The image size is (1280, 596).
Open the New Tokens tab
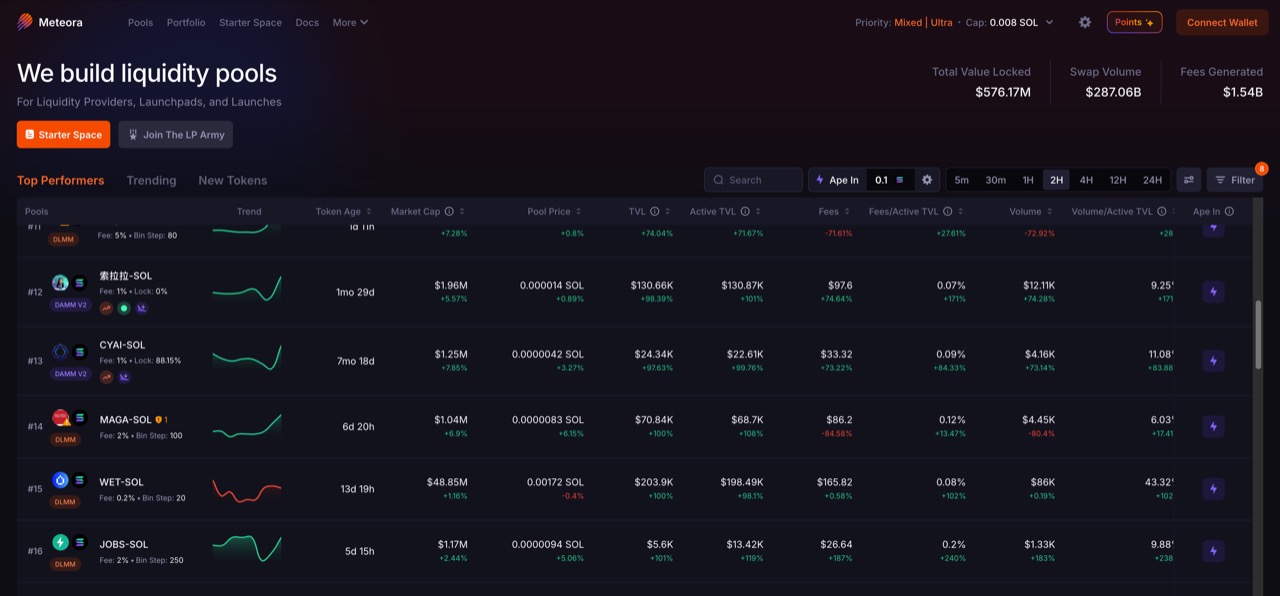click(232, 180)
